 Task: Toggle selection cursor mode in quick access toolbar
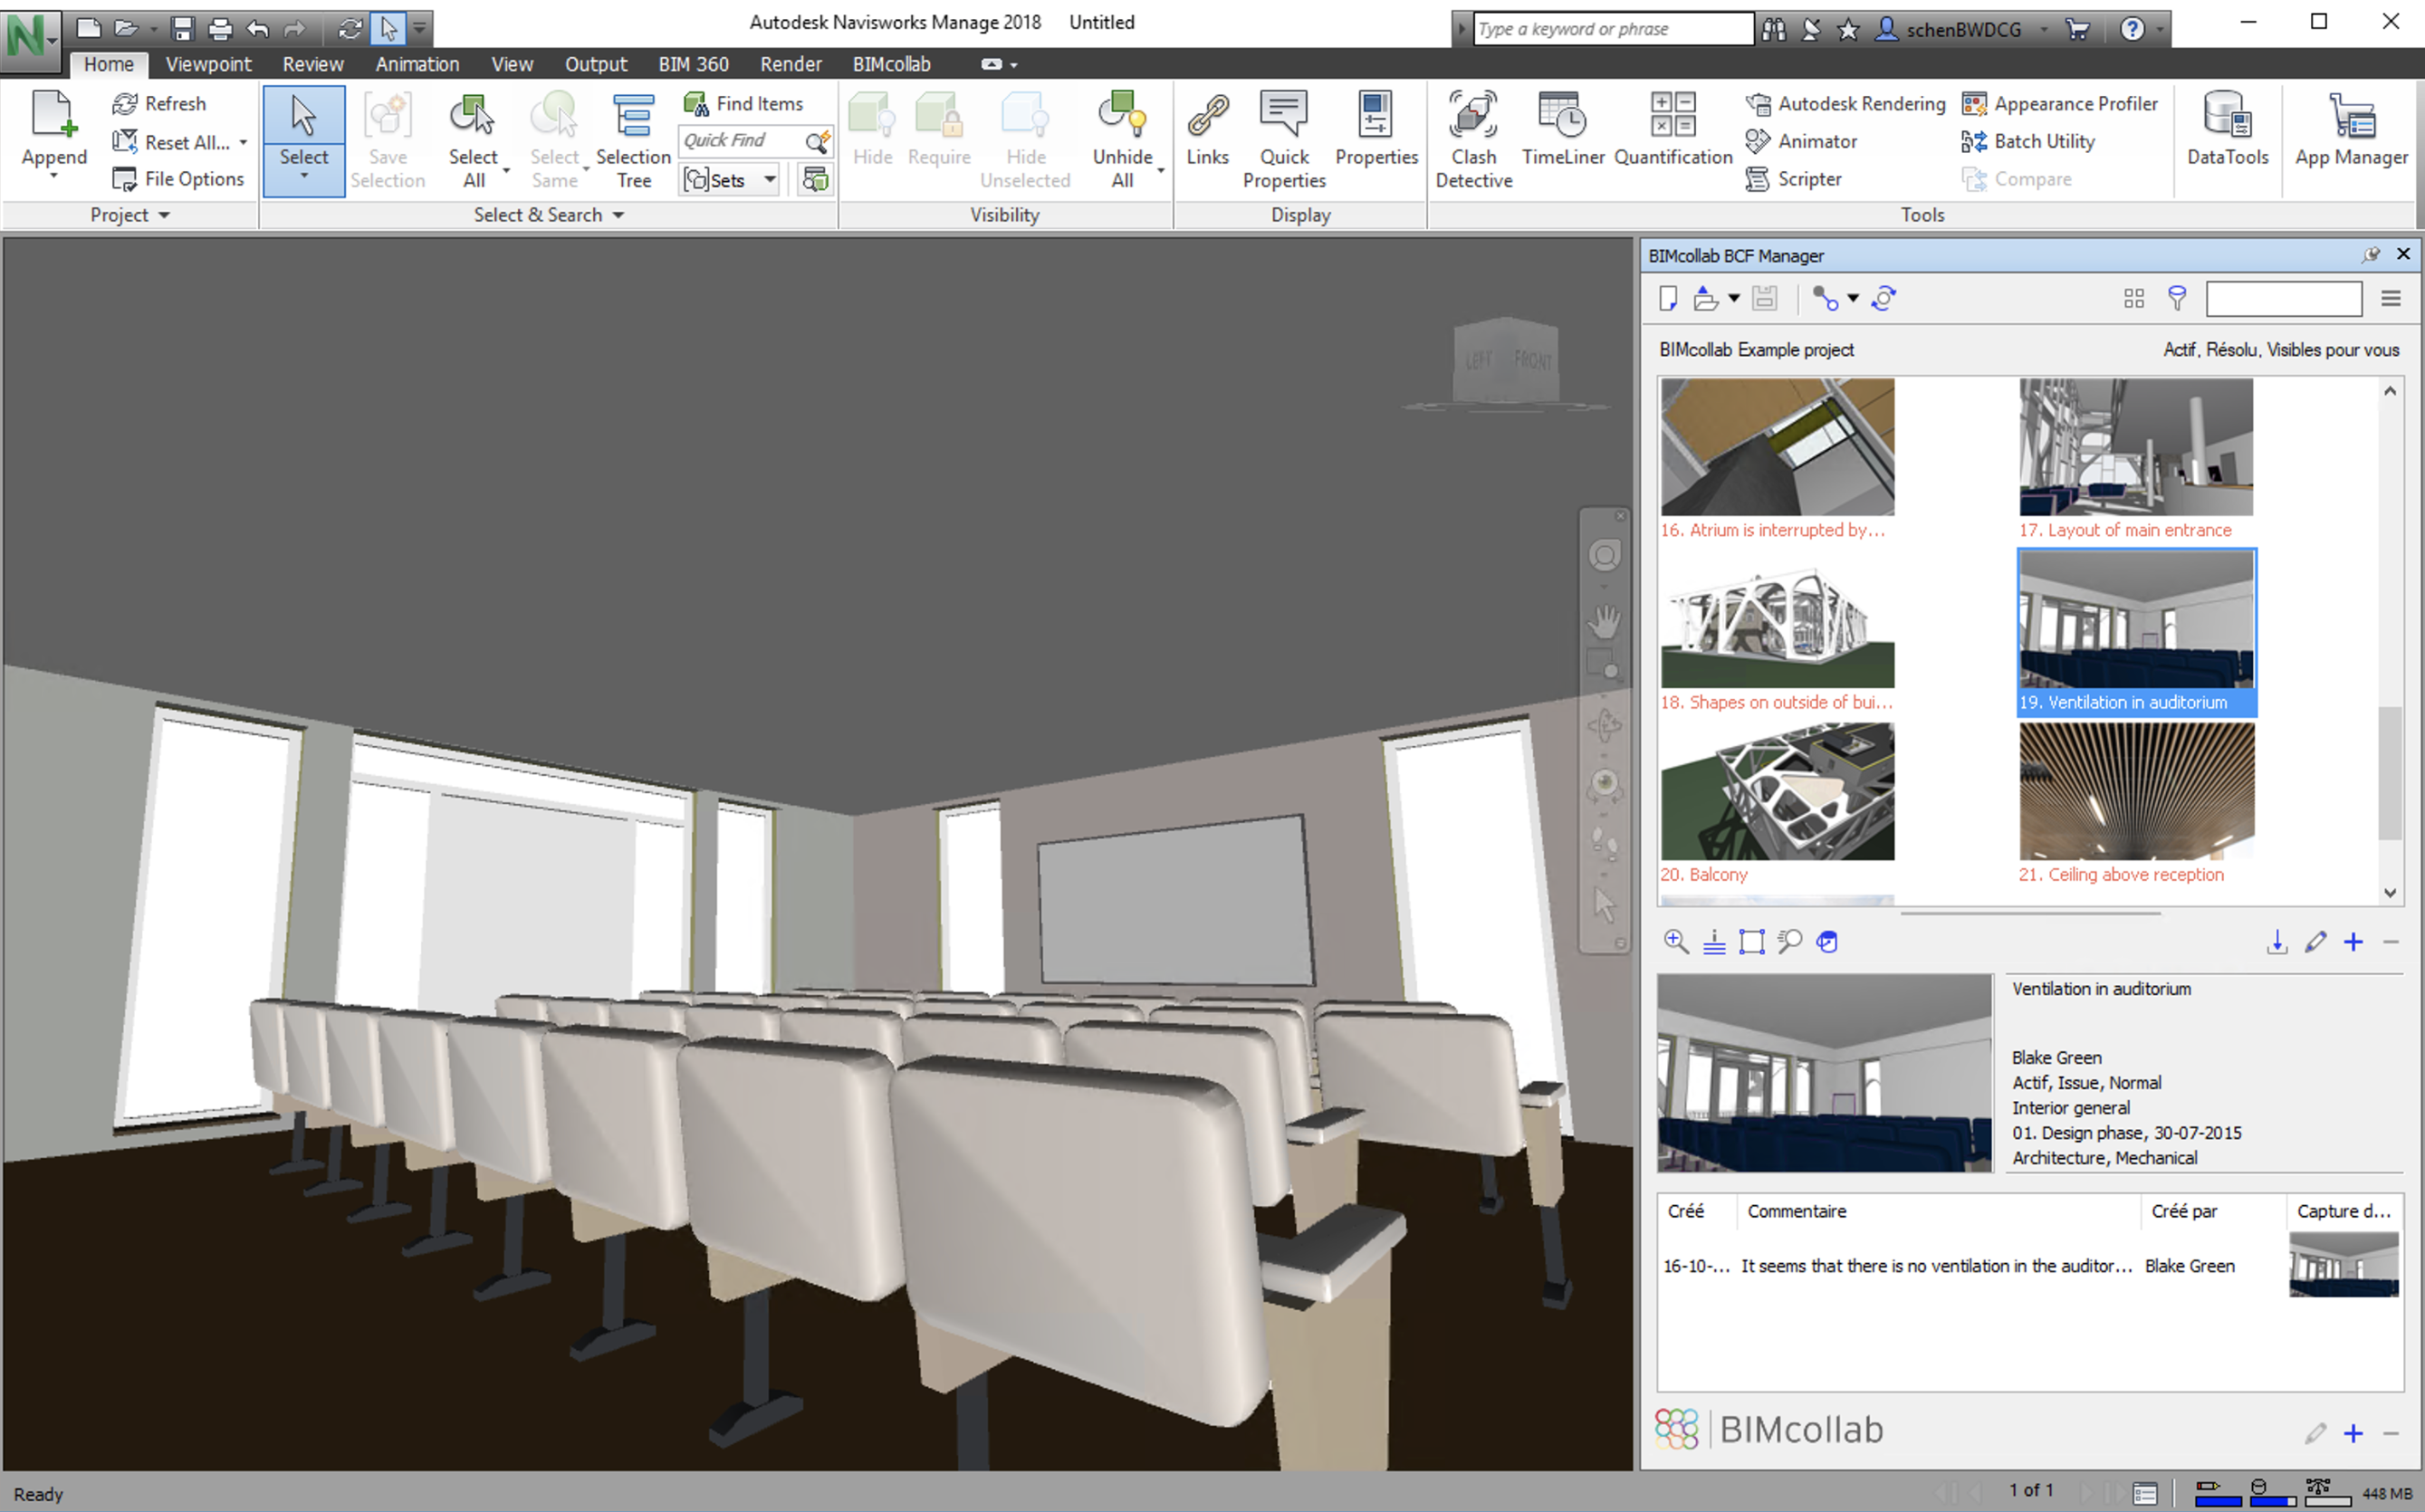tap(388, 28)
